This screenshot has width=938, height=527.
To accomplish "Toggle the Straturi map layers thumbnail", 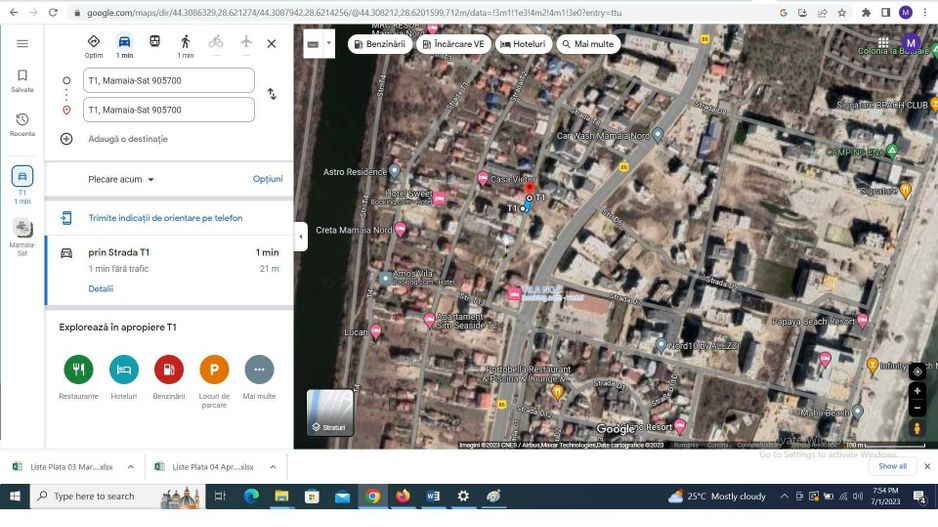I will 330,412.
